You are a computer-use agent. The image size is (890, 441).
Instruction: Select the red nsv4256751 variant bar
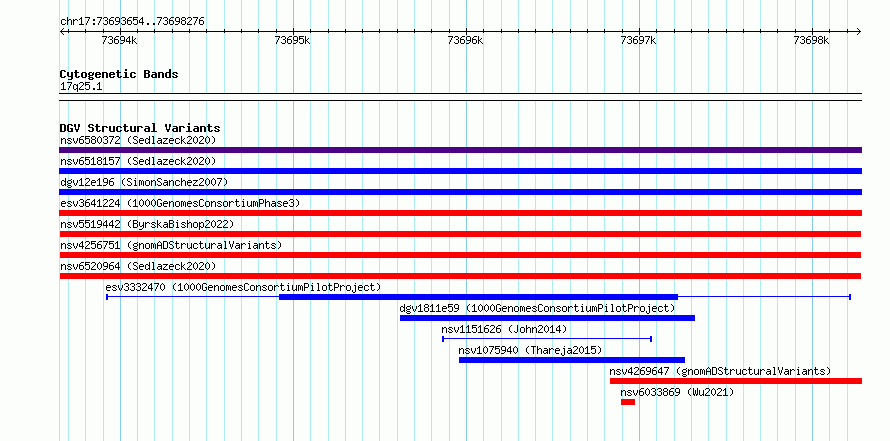(x=460, y=255)
